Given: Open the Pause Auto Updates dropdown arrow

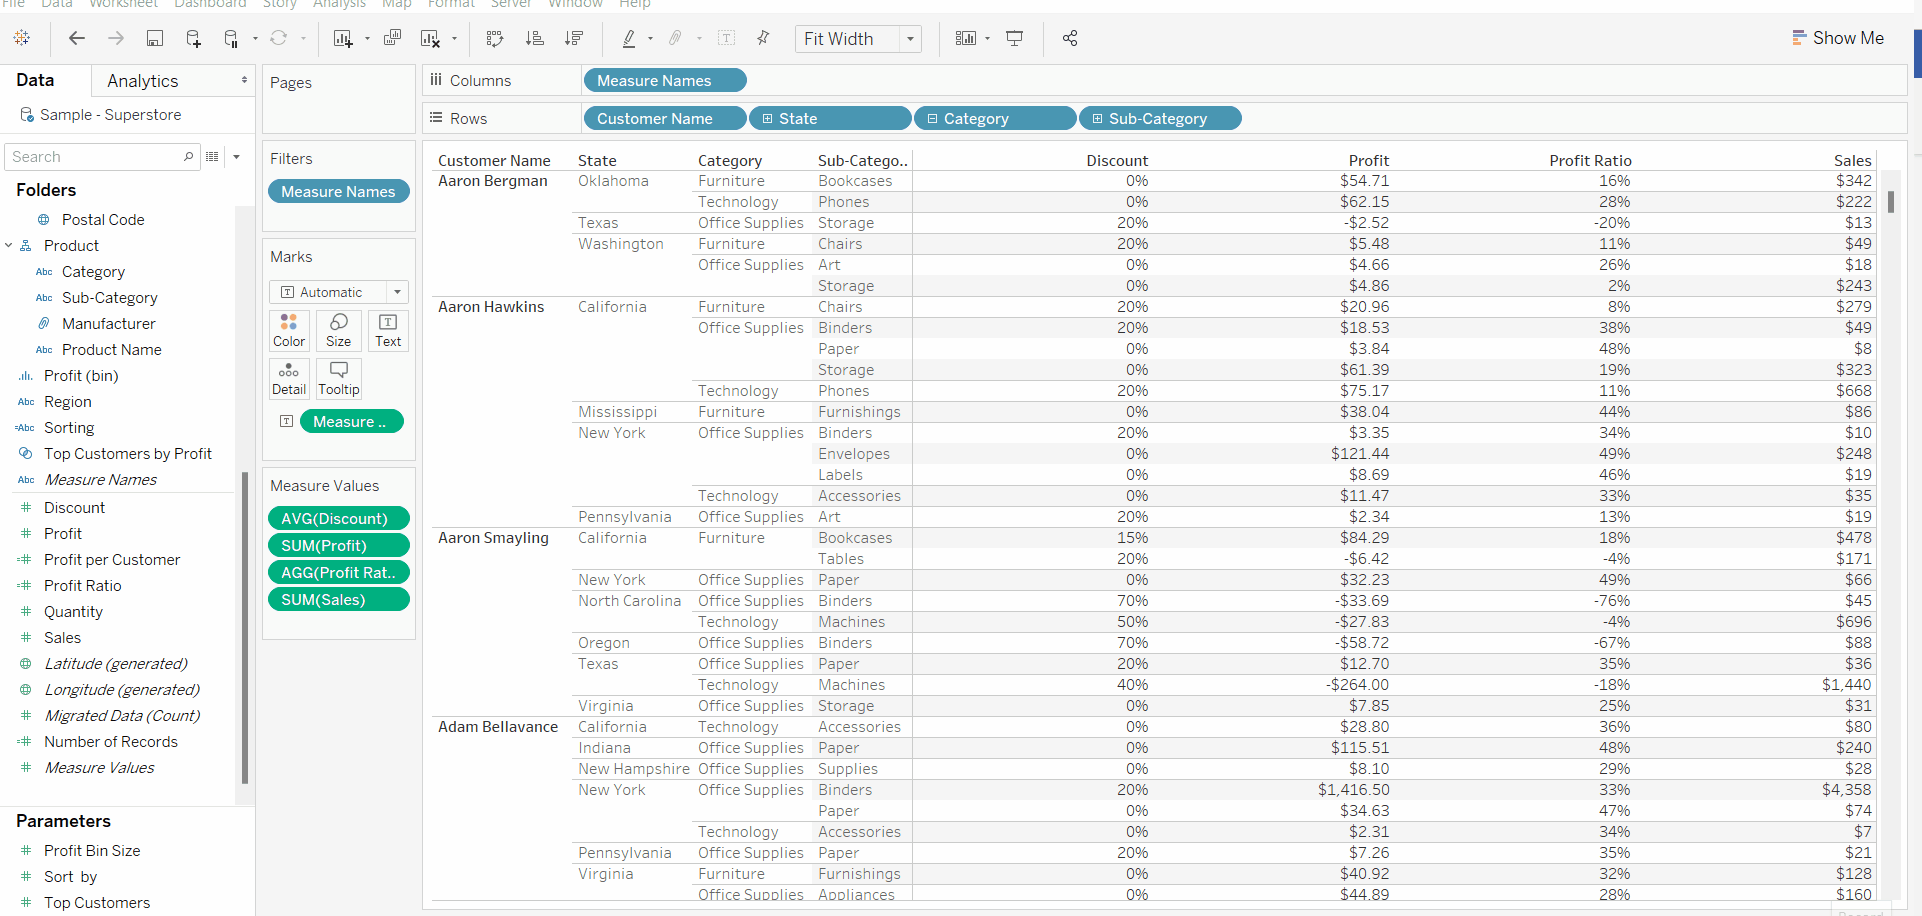Looking at the screenshot, I should 255,39.
